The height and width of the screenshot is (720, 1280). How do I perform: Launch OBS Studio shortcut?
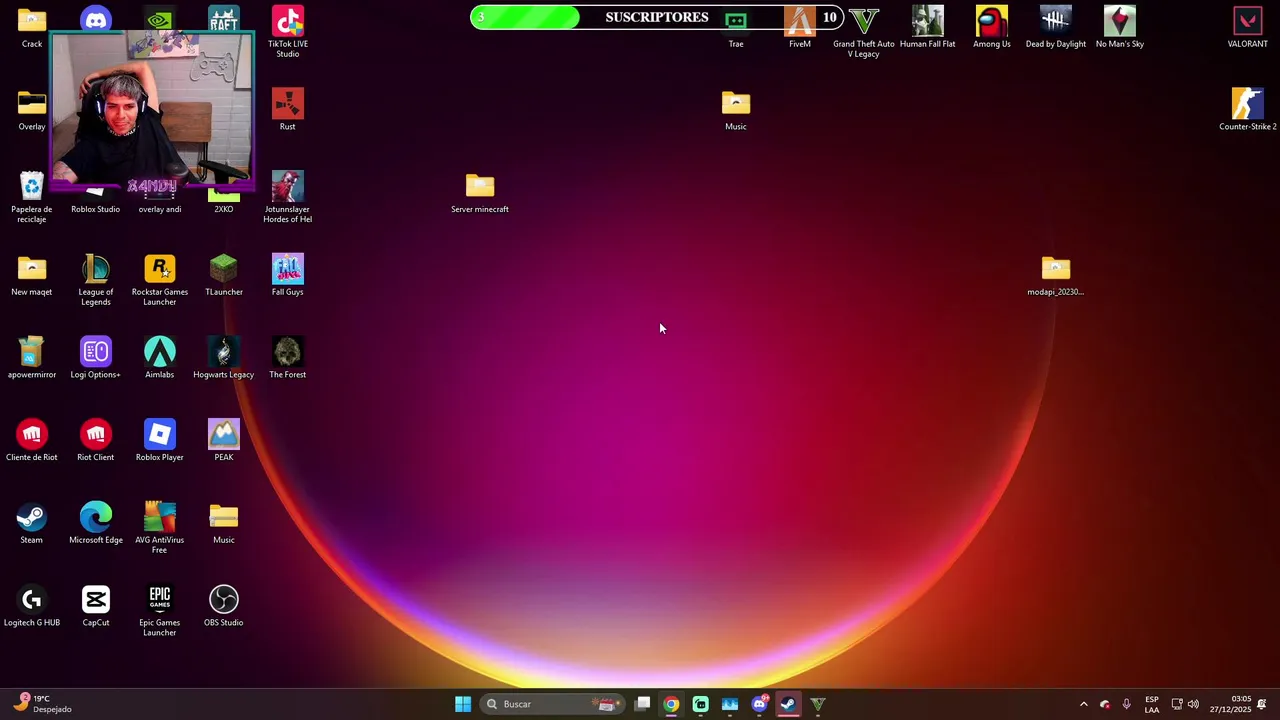pyautogui.click(x=224, y=606)
